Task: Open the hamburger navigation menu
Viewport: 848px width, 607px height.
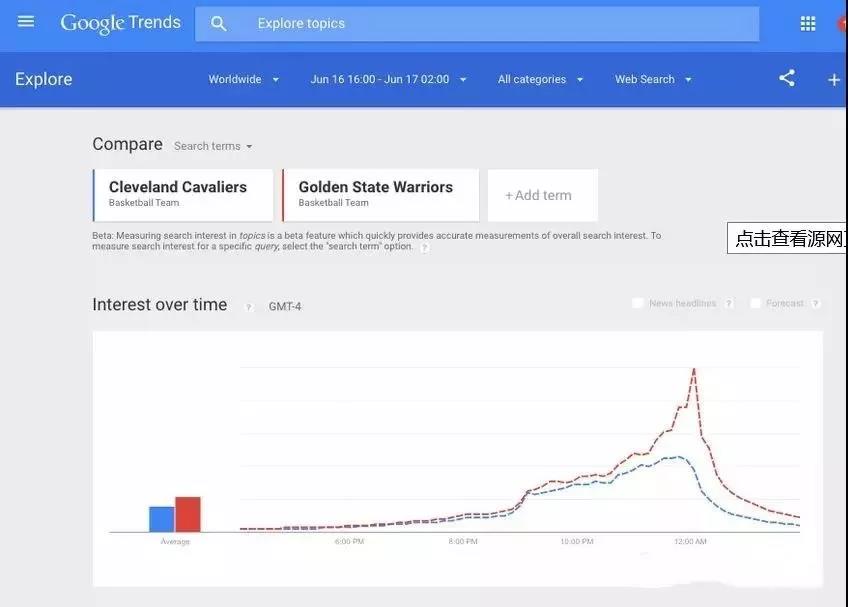Action: click(26, 22)
